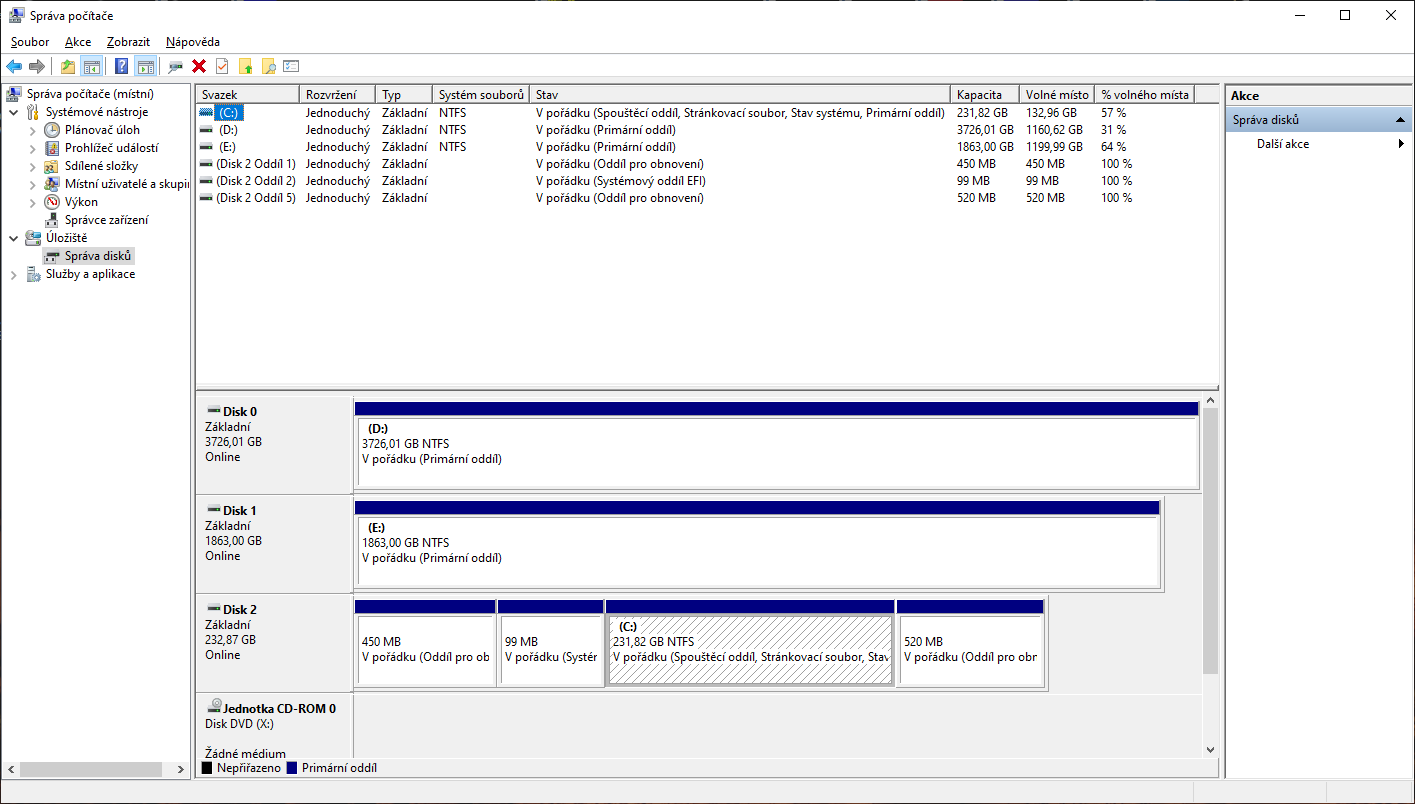Expand the Plánovač úloh node

pyautogui.click(x=33, y=130)
